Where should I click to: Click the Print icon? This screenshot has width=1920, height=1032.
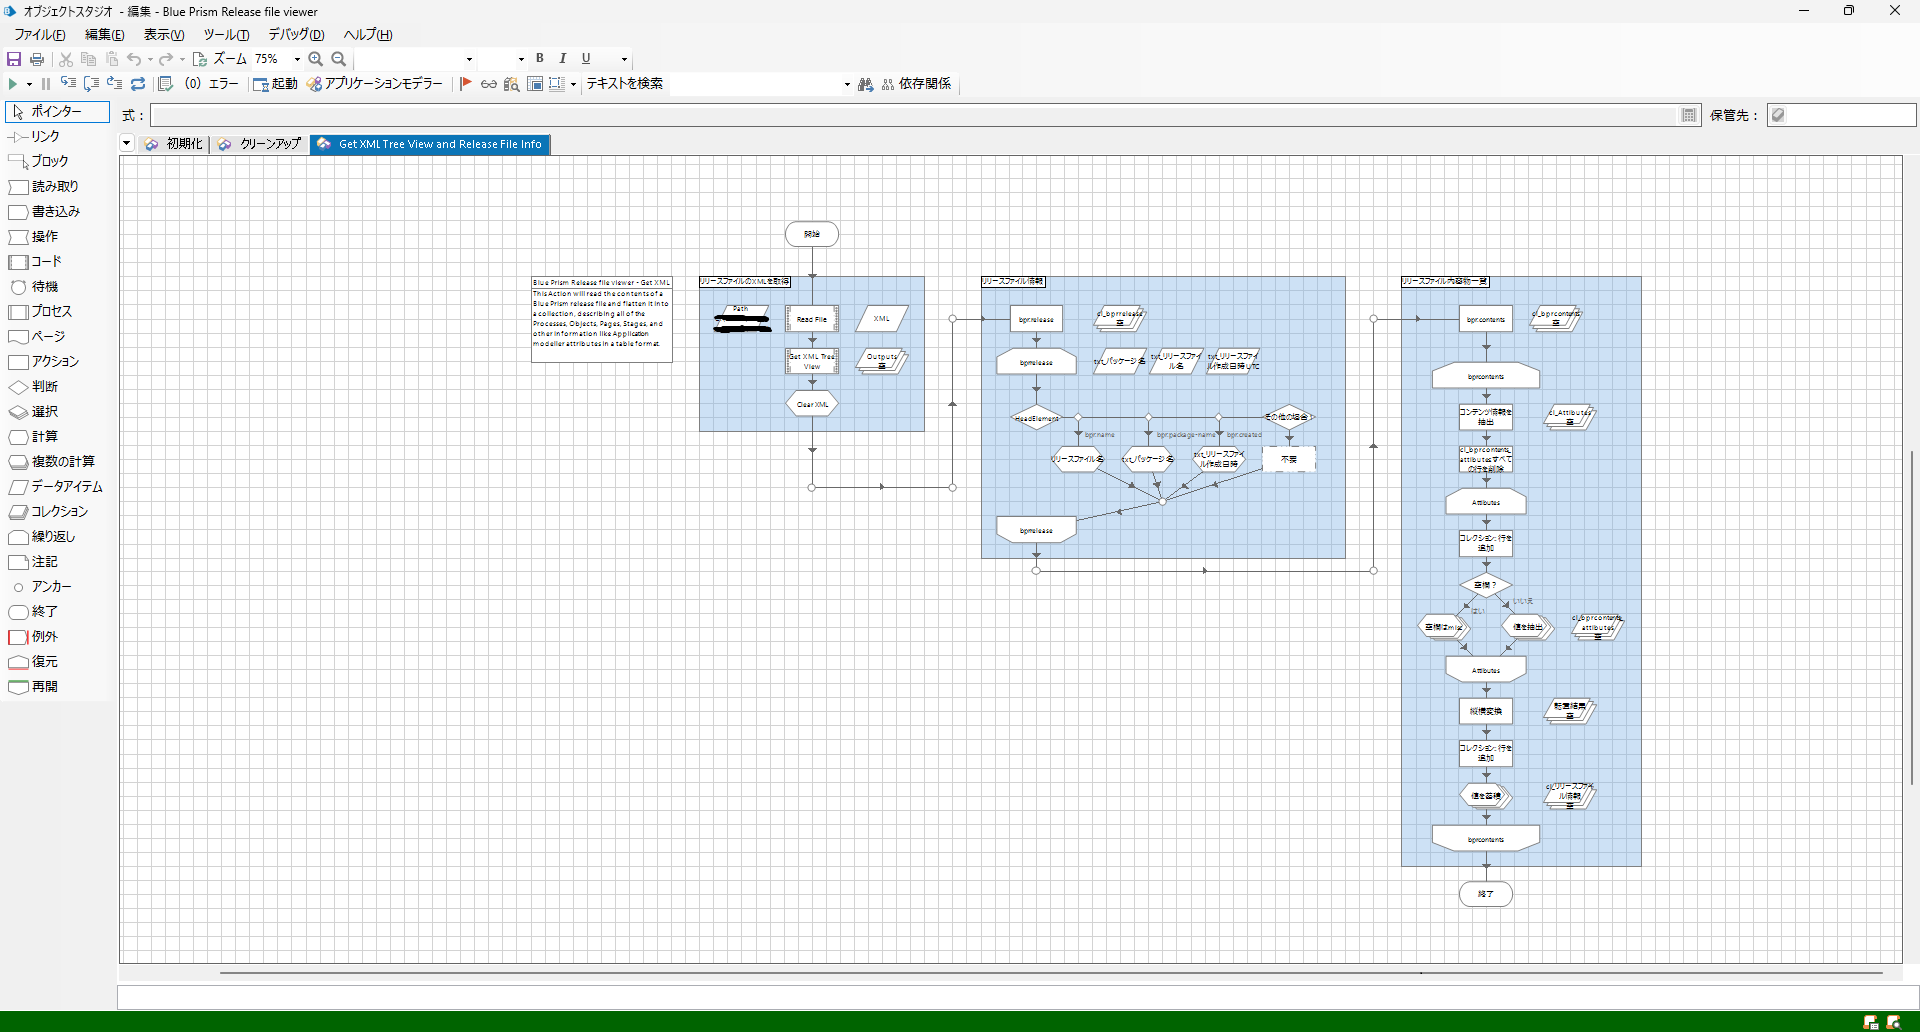37,59
